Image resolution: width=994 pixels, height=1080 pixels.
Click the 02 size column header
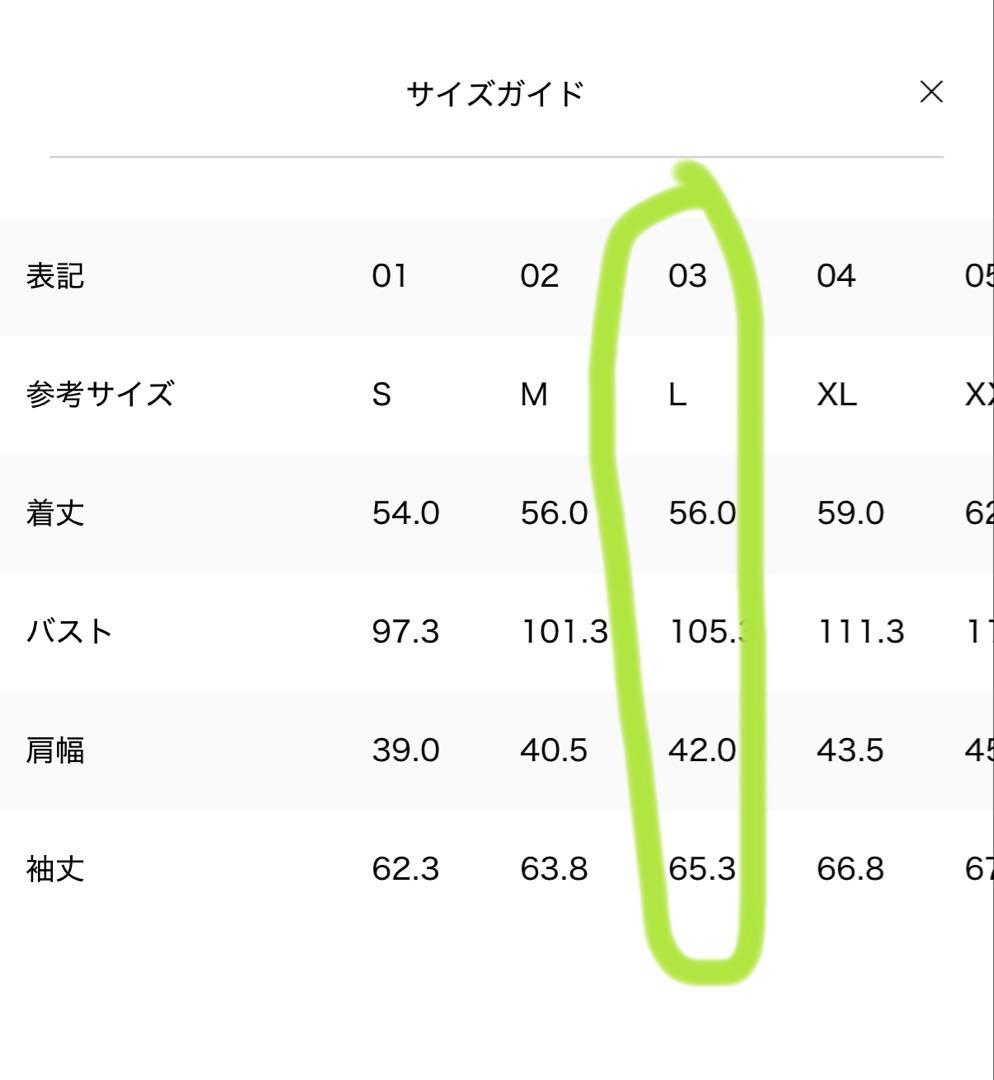click(539, 276)
